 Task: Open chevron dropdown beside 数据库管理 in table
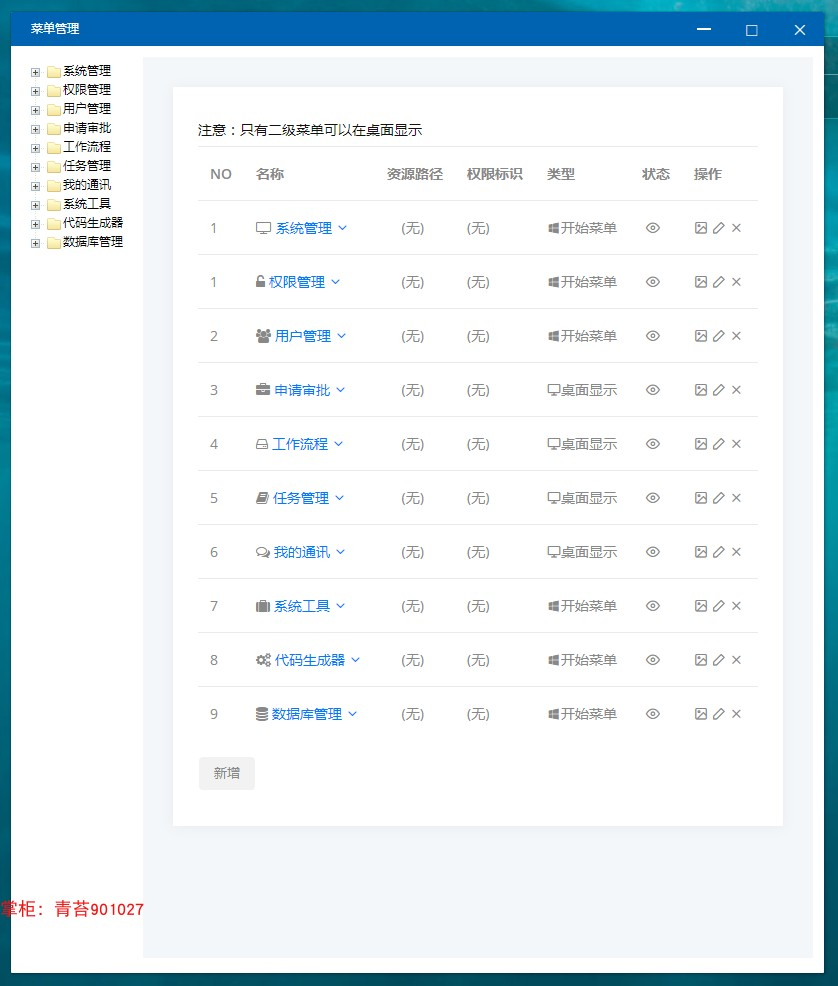point(352,714)
